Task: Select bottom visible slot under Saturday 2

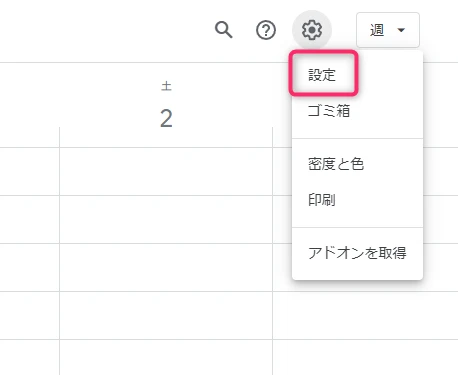Action: click(x=166, y=357)
